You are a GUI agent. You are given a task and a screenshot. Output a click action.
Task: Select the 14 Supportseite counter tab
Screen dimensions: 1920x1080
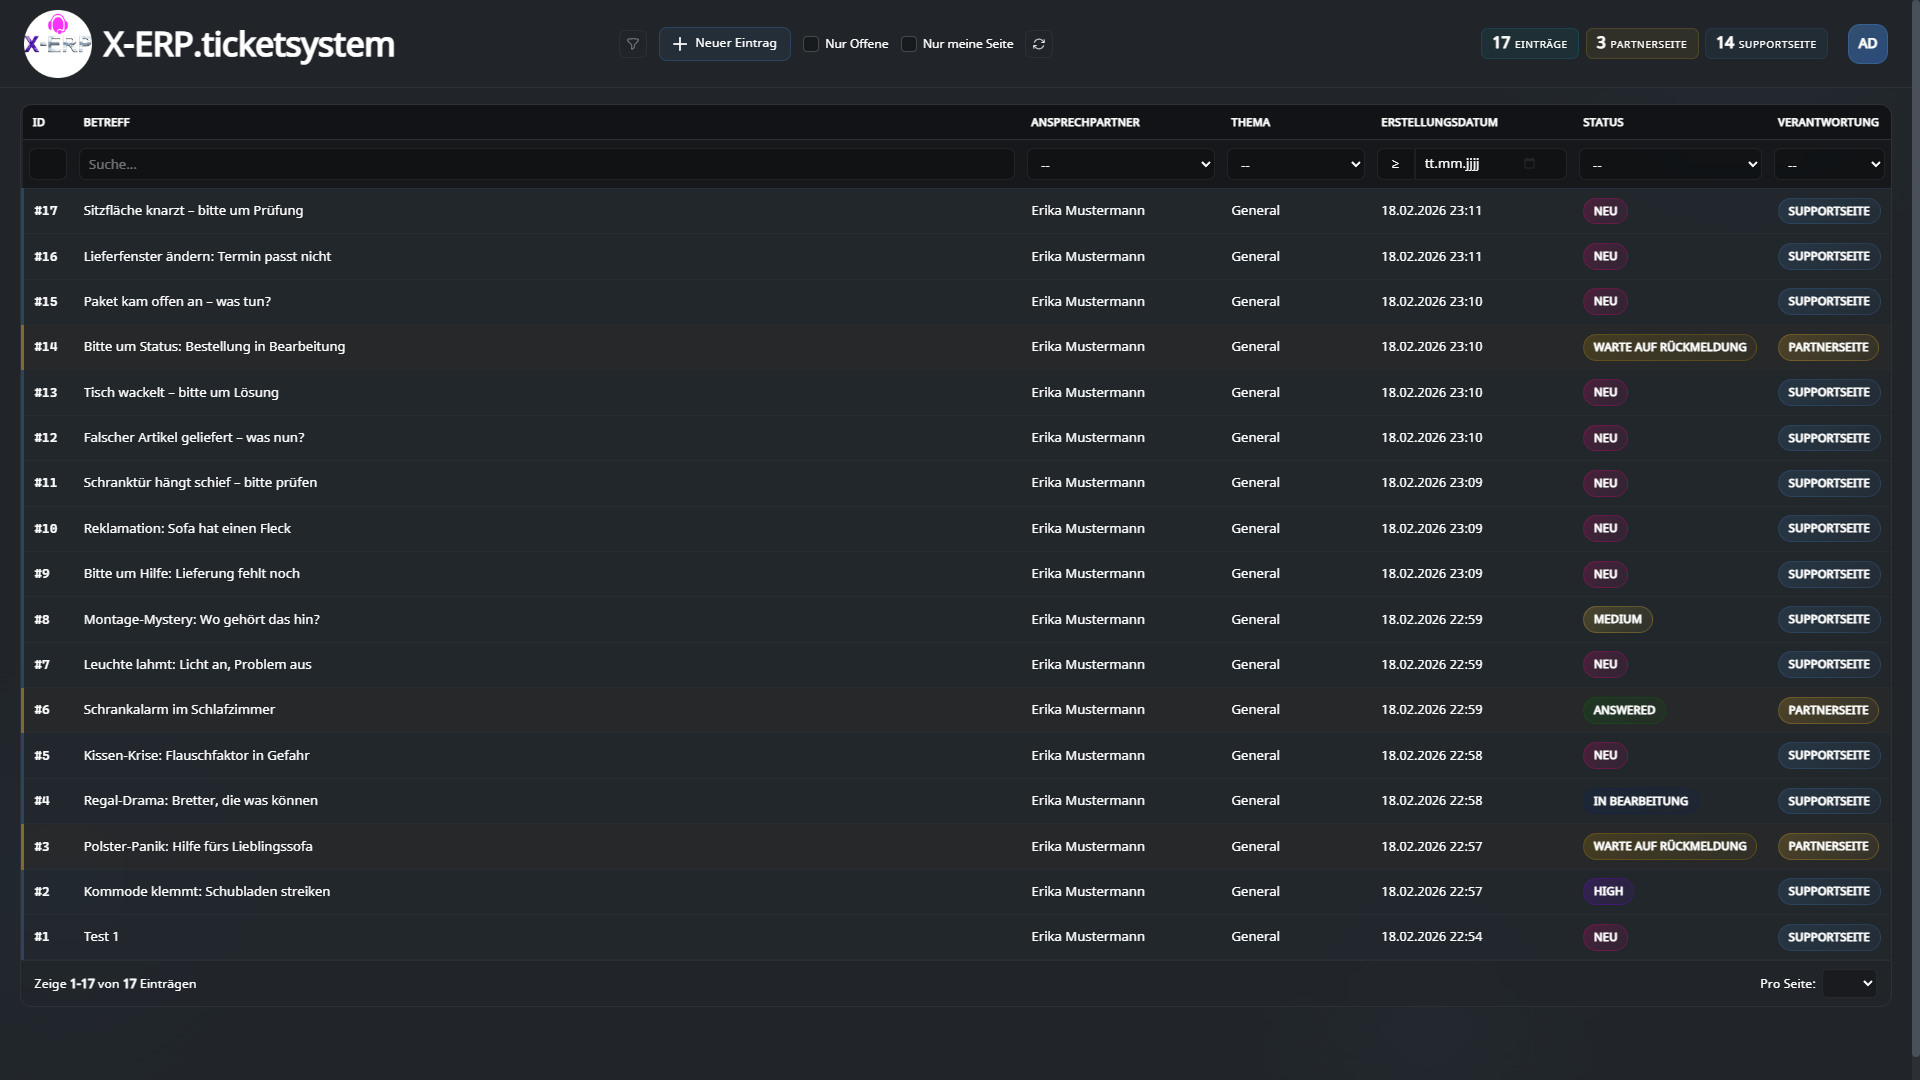1766,43
